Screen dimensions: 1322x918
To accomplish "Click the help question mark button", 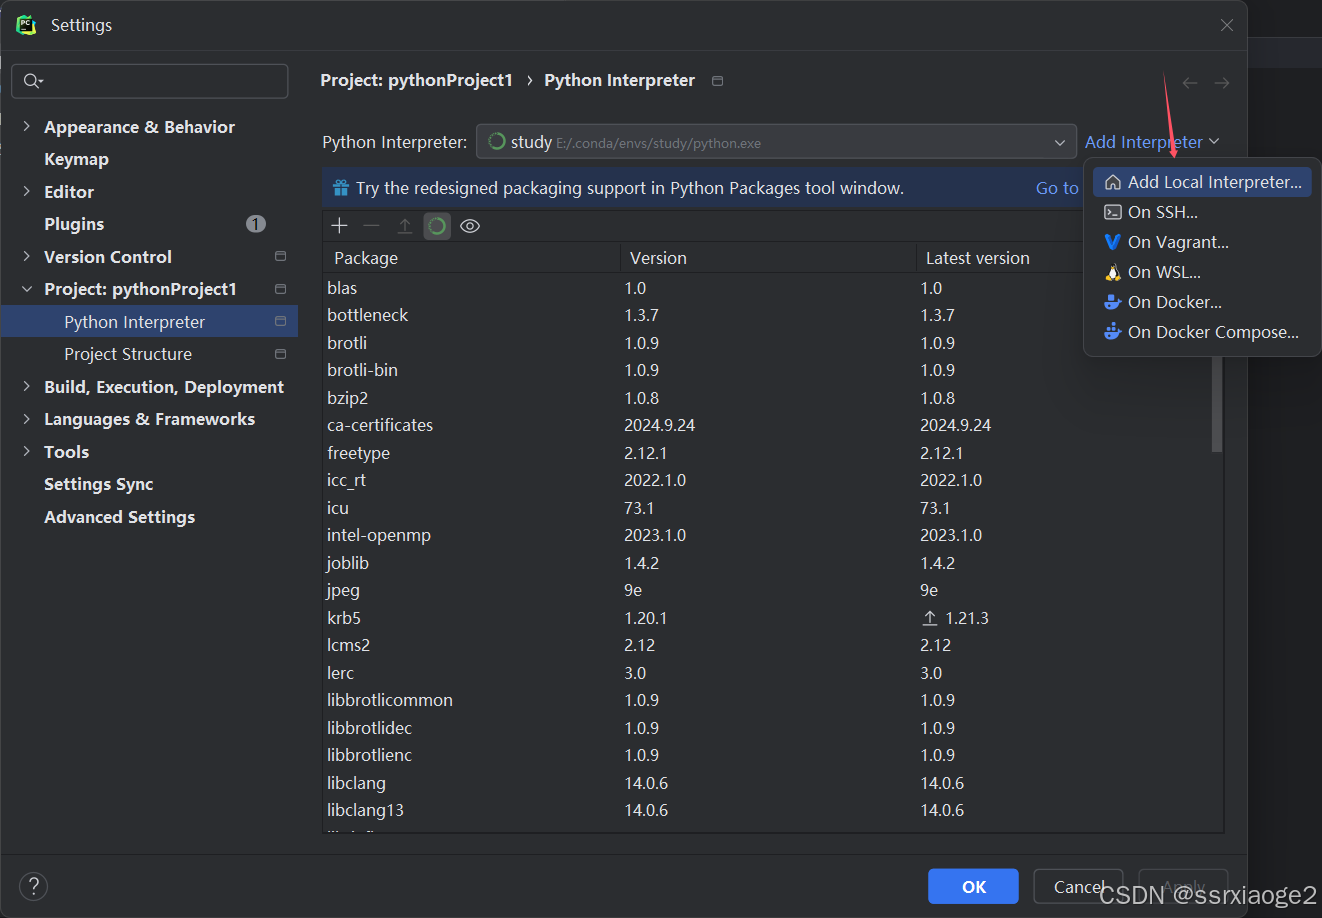I will 33,886.
